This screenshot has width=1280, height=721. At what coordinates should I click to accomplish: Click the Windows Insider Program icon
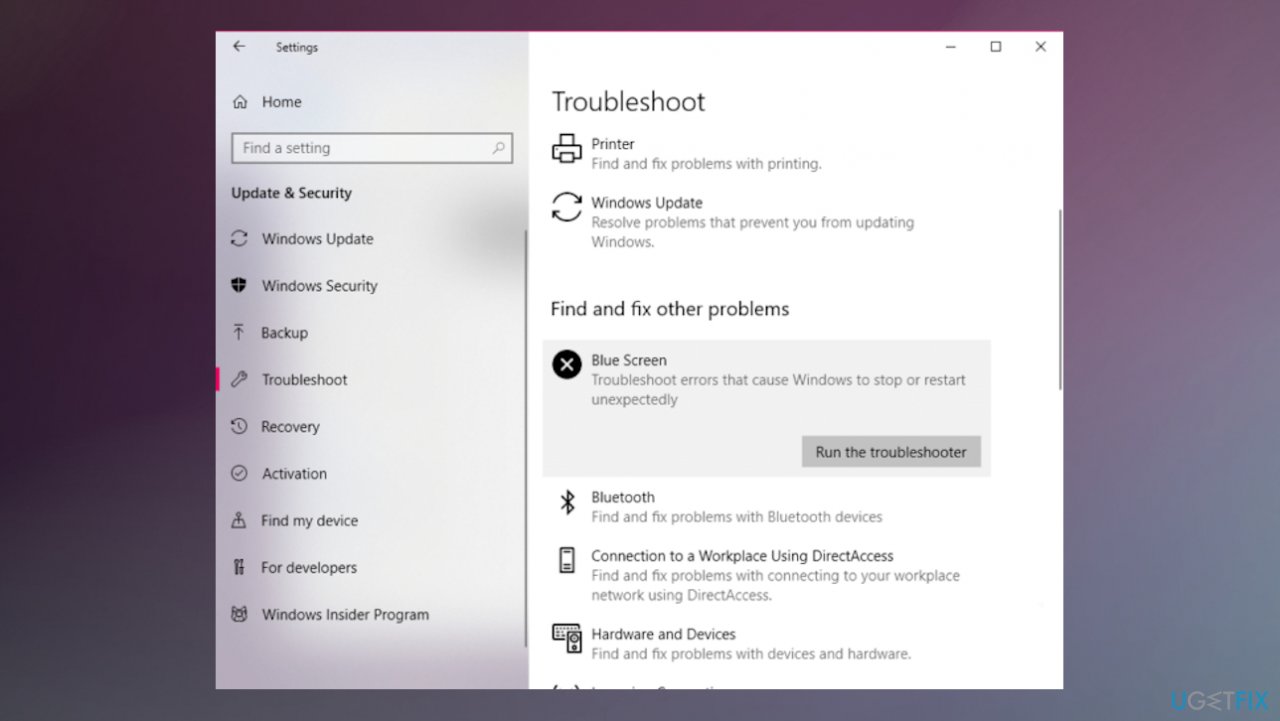(x=239, y=615)
